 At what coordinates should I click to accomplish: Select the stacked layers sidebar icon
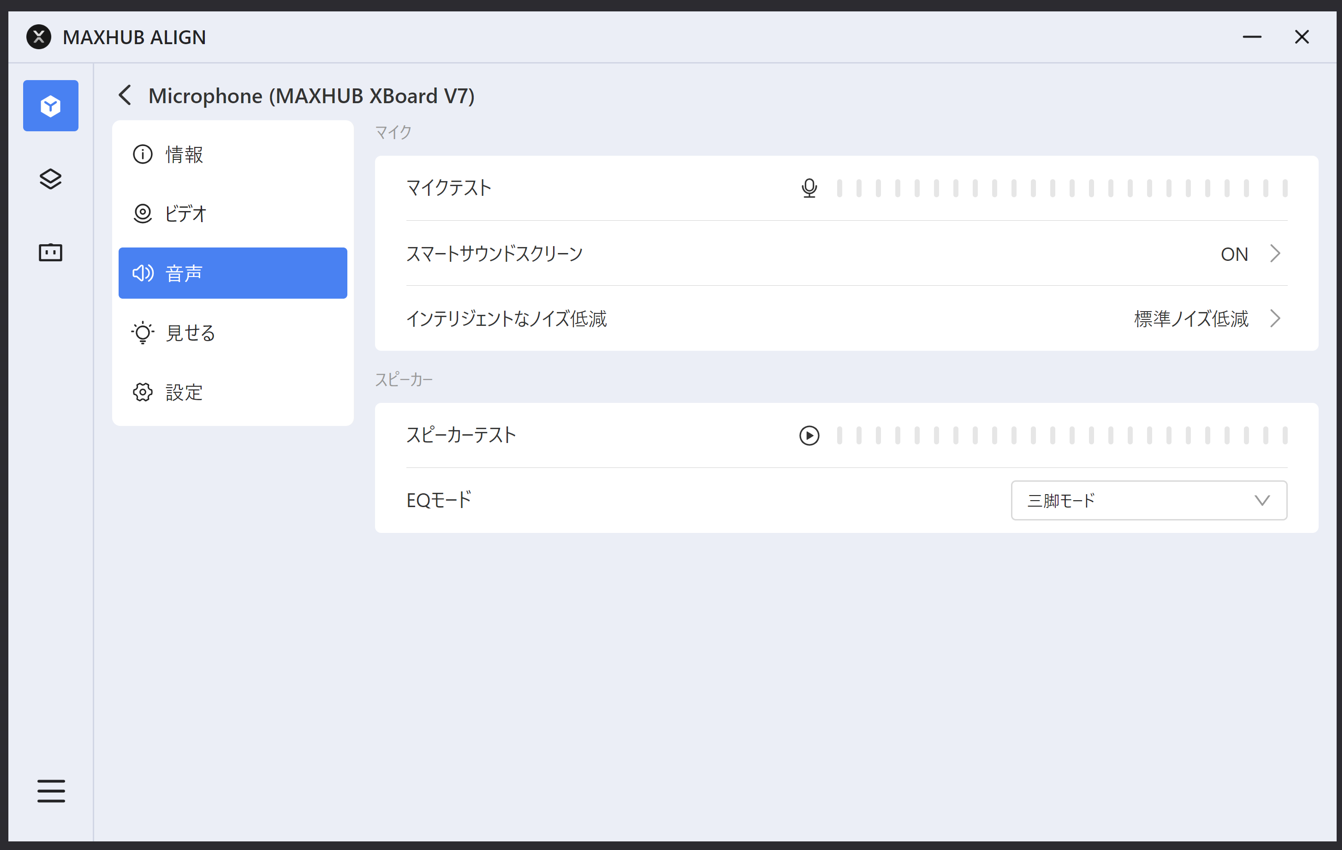51,179
